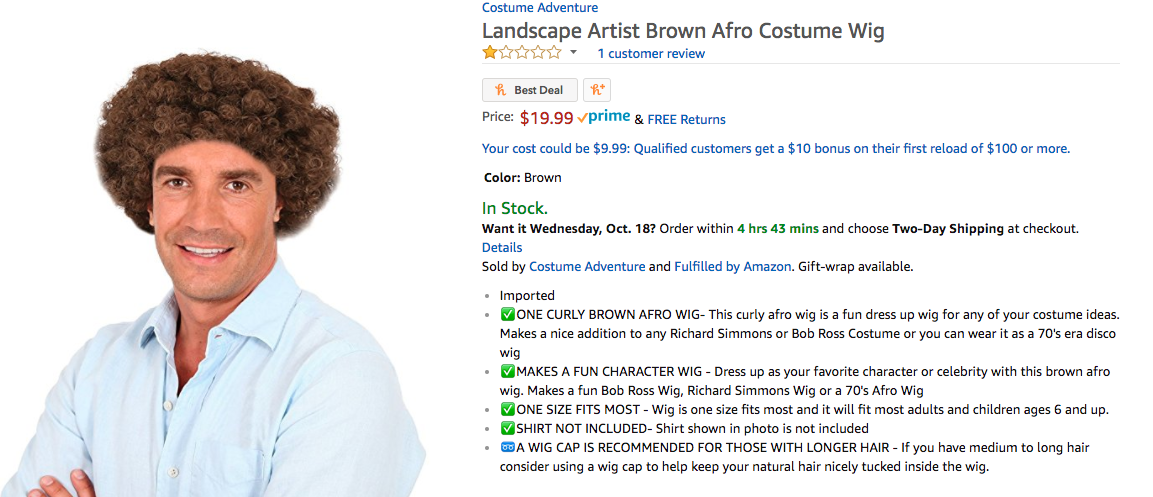
Task: Expand the star rating dropdown arrow
Action: click(x=574, y=53)
